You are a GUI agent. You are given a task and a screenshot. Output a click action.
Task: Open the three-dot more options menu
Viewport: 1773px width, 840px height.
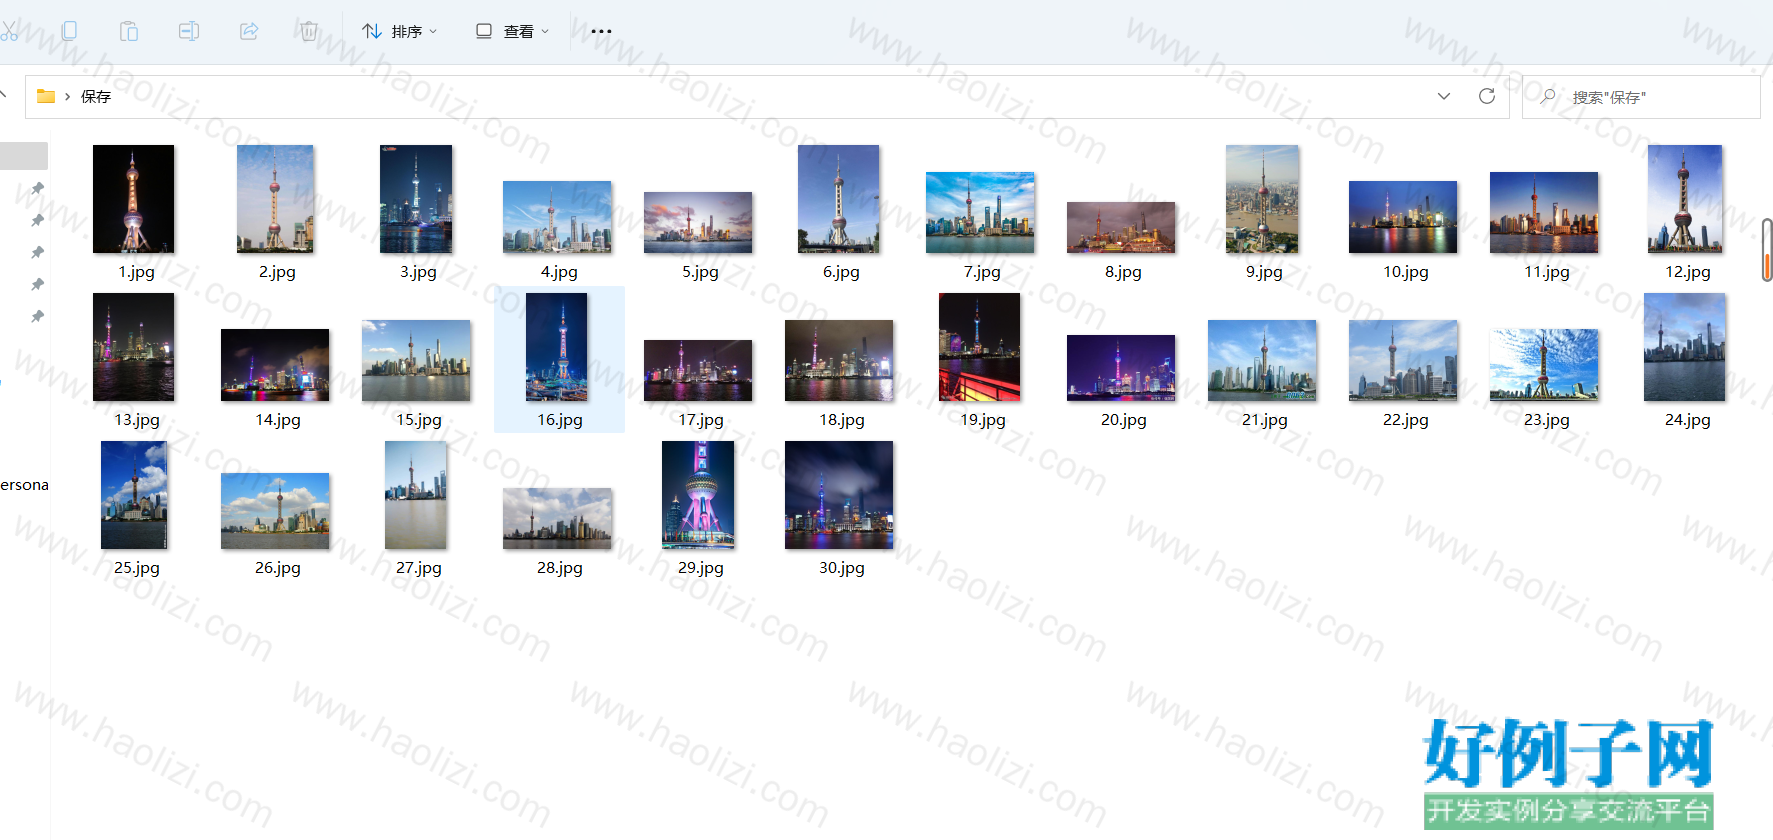coord(601,31)
